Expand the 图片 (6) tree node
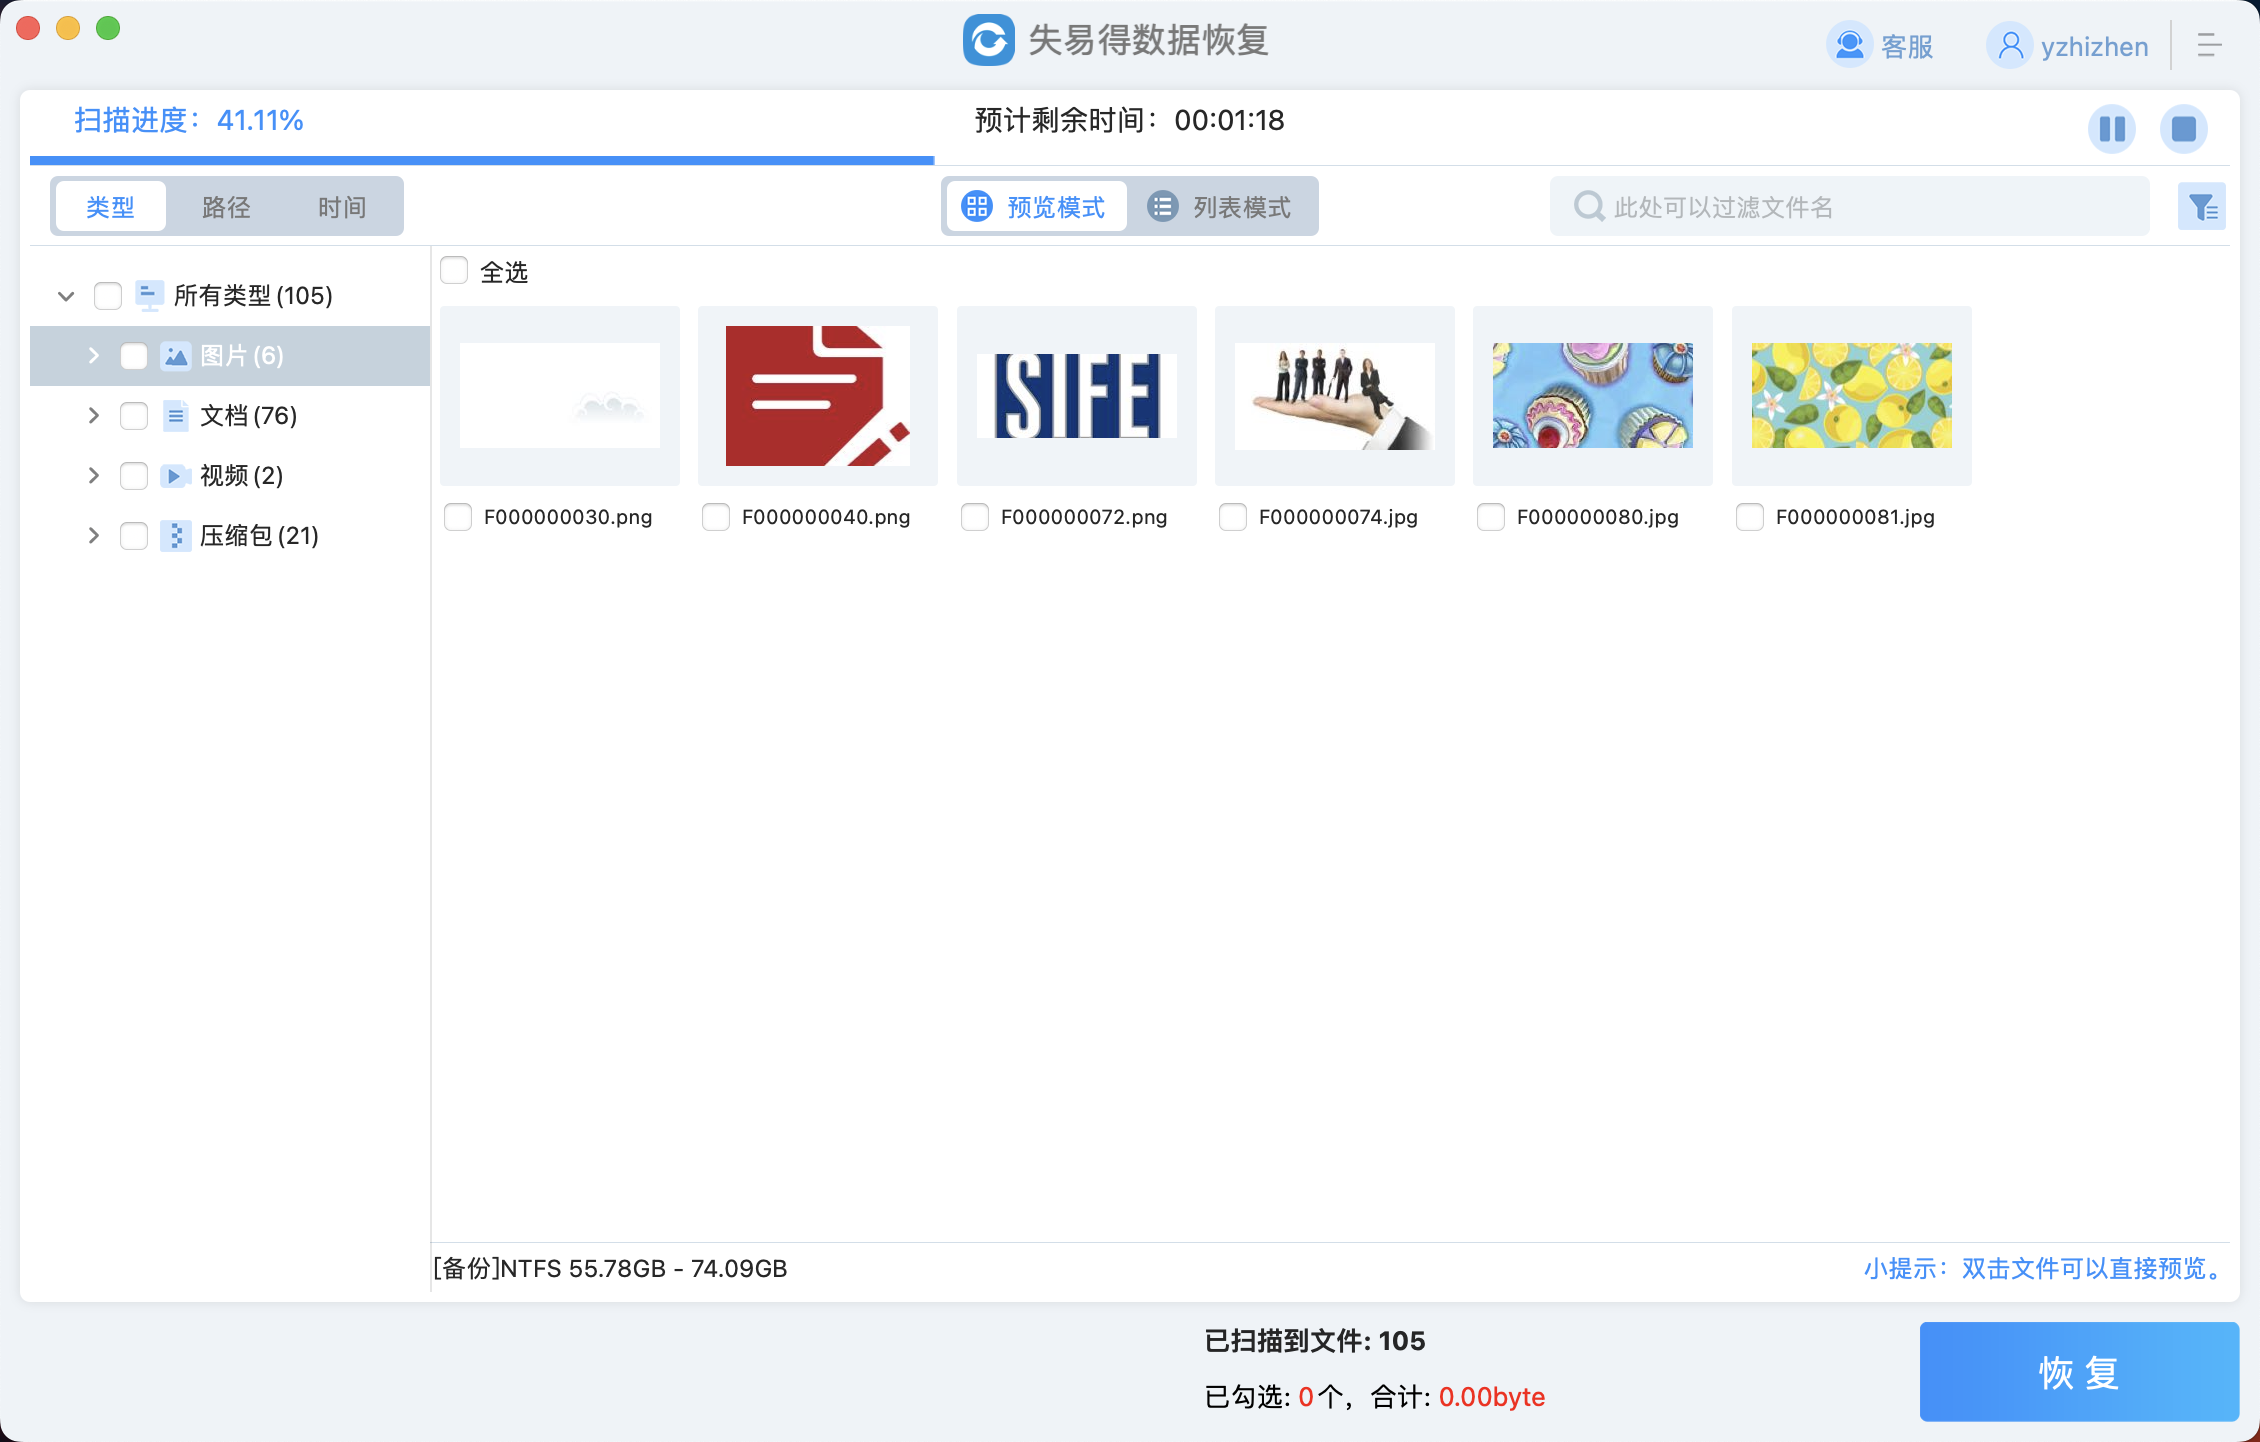Viewport: 2260px width, 1442px height. pyautogui.click(x=93, y=356)
